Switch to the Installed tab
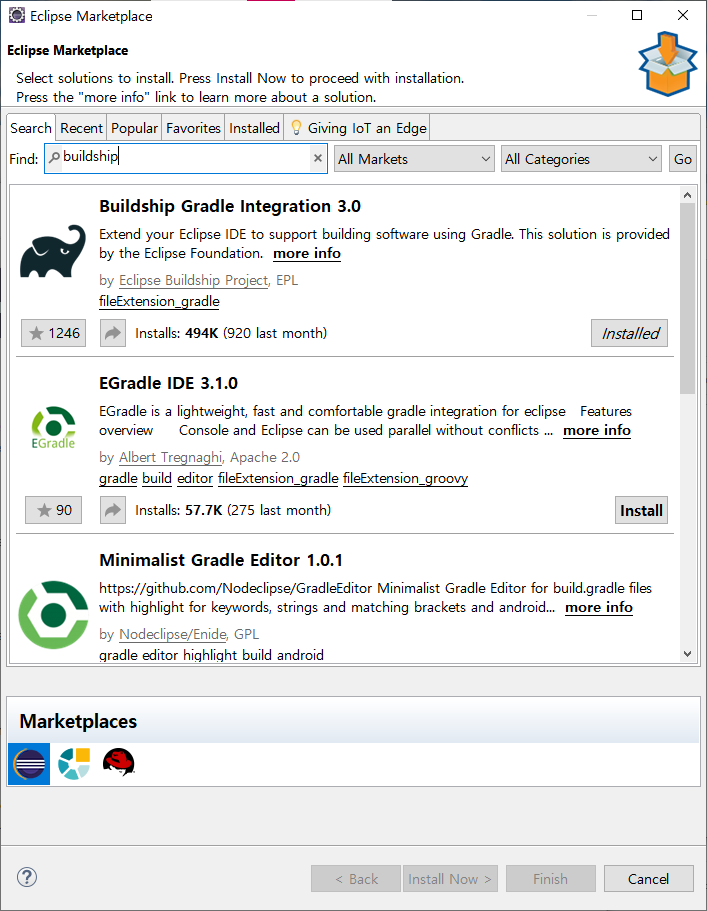The height and width of the screenshot is (911, 707). (x=254, y=128)
